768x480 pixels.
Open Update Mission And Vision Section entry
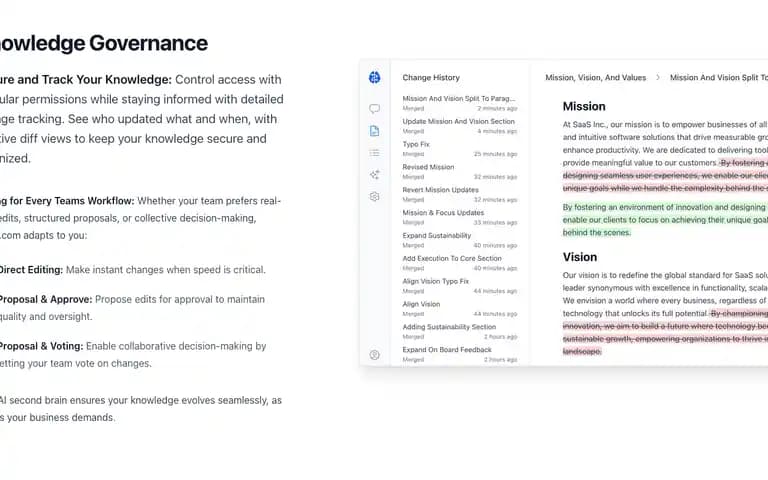(x=459, y=126)
